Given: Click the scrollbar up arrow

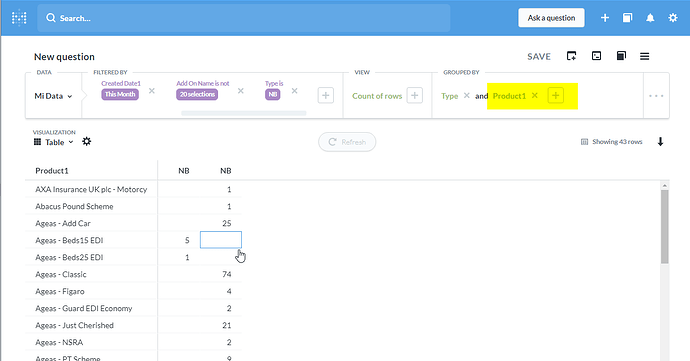Looking at the screenshot, I should pos(664,186).
